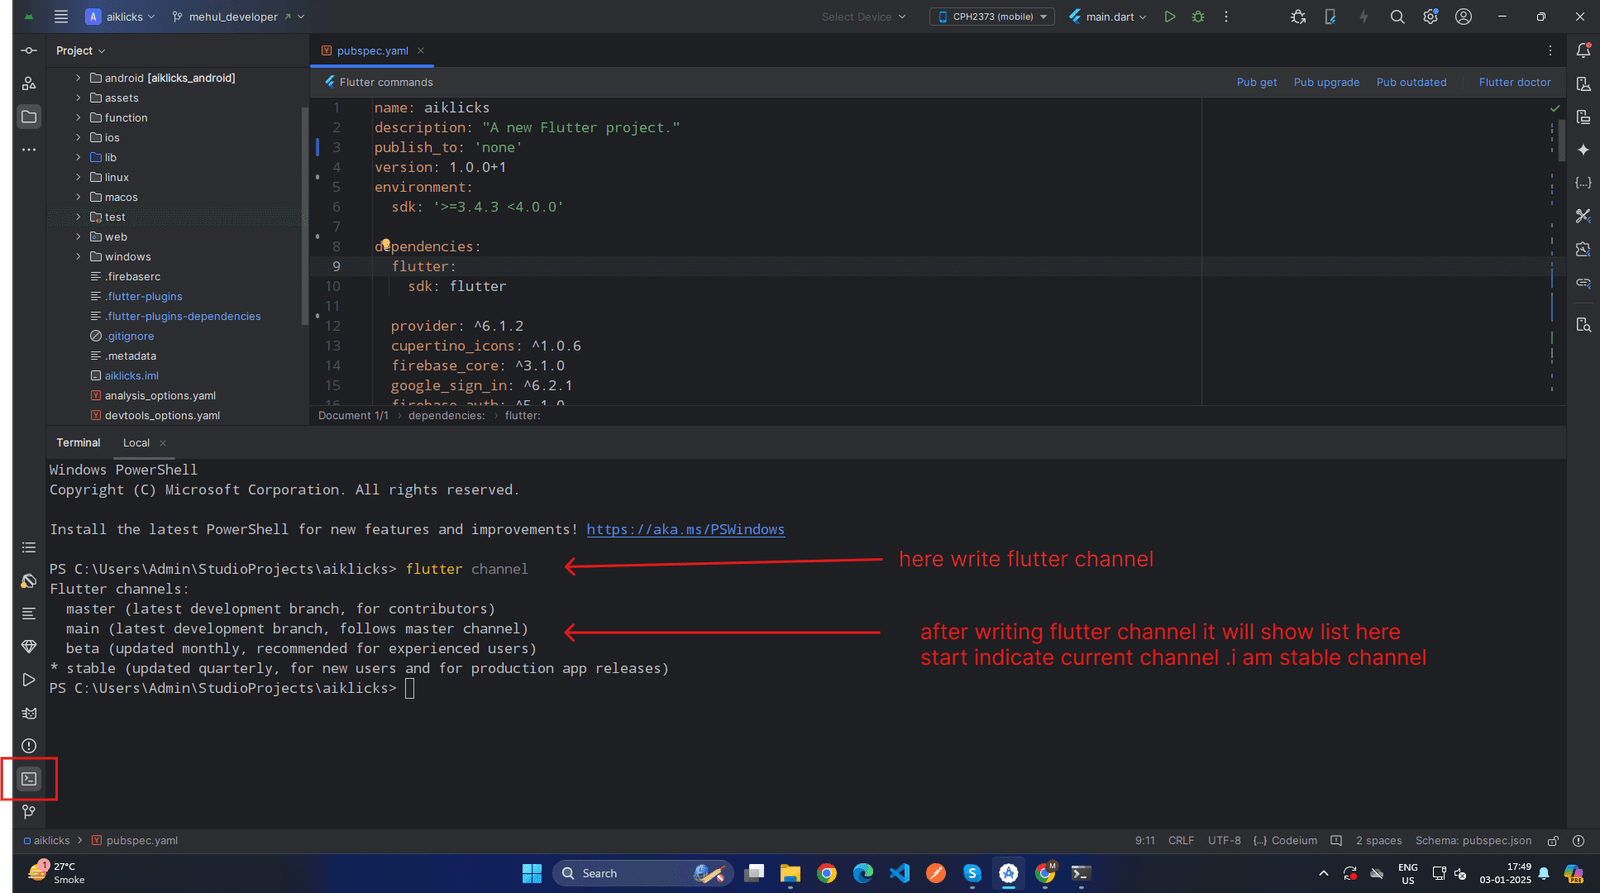Open IDE settings gear icon
This screenshot has width=1600, height=893.
click(1430, 17)
